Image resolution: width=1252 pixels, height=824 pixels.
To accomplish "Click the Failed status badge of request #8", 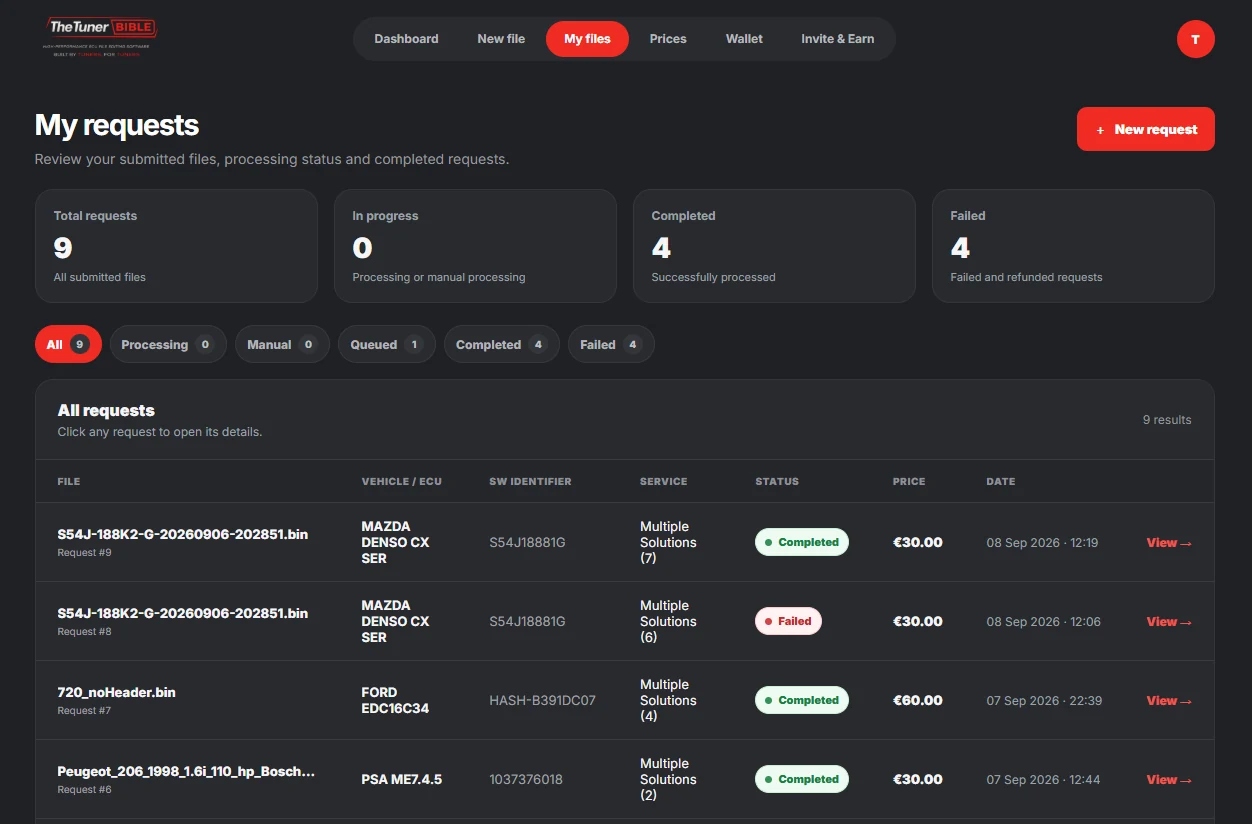I will tap(788, 621).
